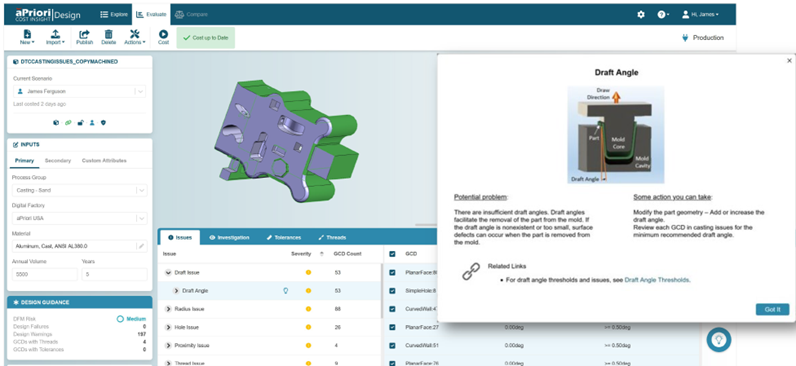Toggle the GCD header select-all checkbox
Viewport: 796px width, 366px height.
(392, 254)
